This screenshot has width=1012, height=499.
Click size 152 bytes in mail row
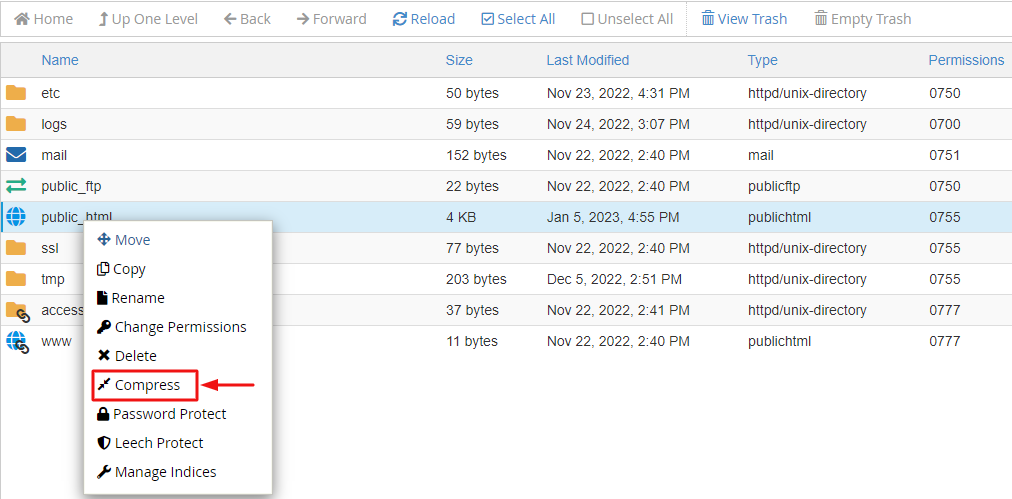476,155
